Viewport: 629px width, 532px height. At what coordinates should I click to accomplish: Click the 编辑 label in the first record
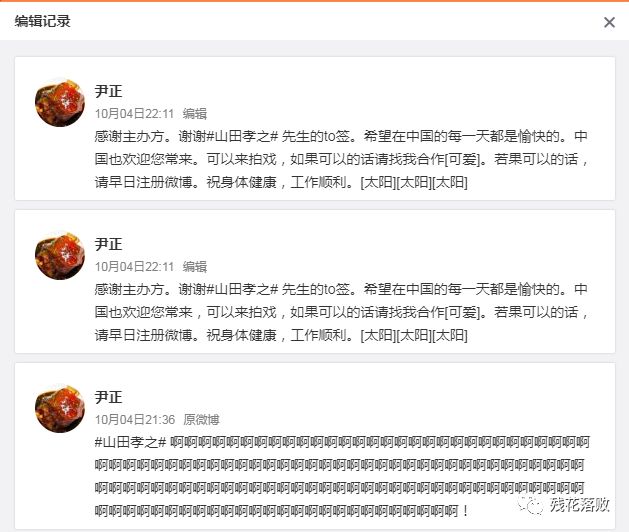pyautogui.click(x=195, y=114)
